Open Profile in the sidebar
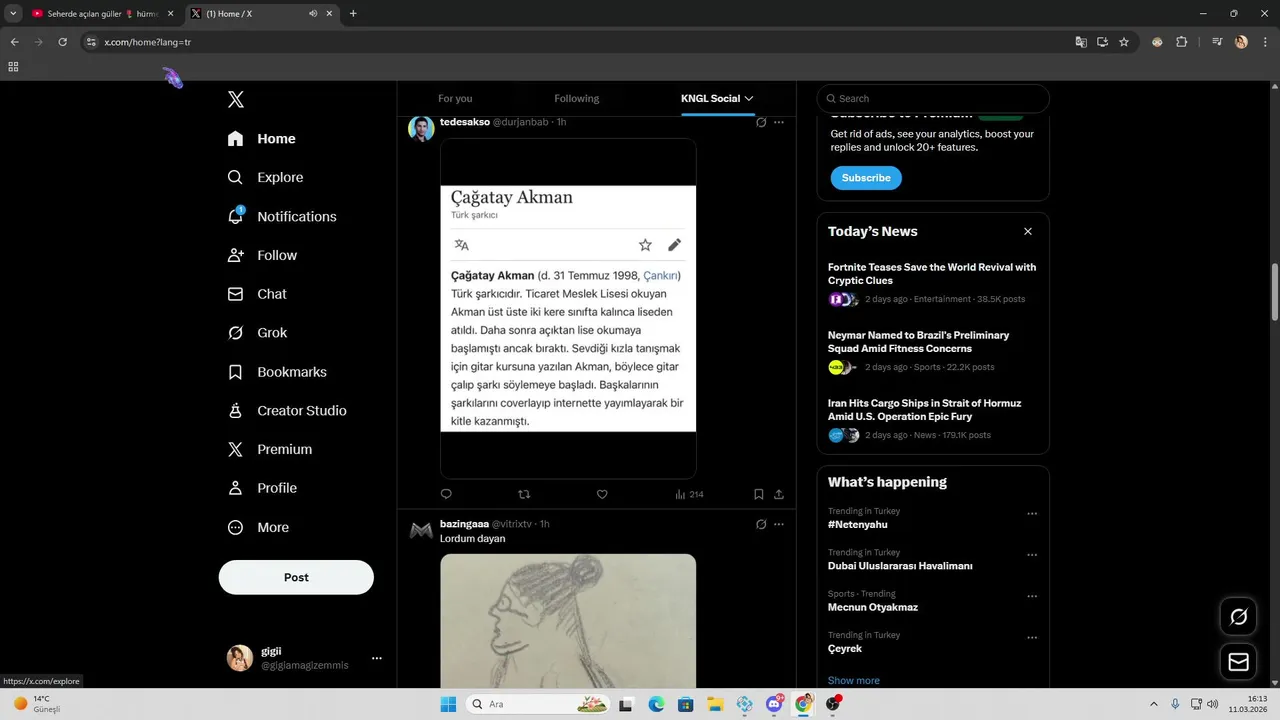The width and height of the screenshot is (1280, 720). (x=262, y=488)
